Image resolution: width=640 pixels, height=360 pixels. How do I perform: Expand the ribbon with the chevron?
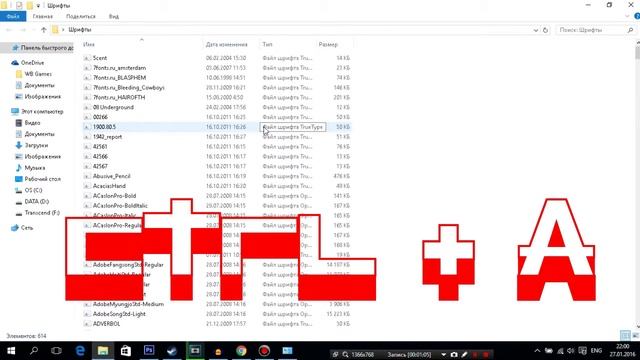(x=627, y=16)
